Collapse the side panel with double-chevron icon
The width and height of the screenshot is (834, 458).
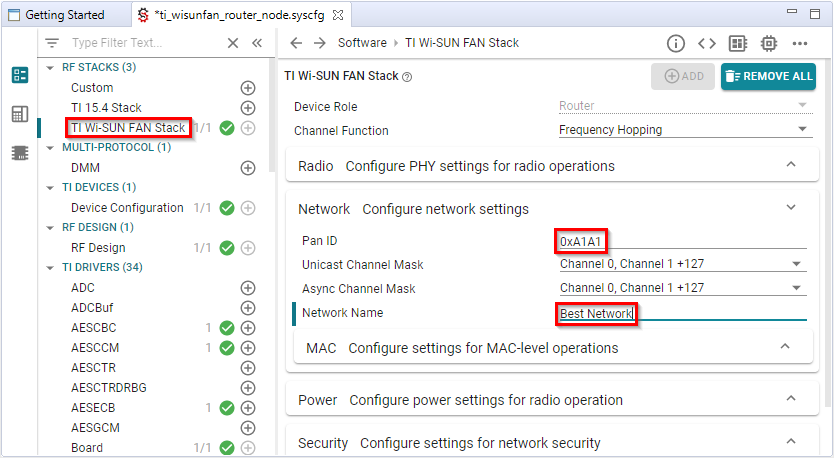coord(257,43)
